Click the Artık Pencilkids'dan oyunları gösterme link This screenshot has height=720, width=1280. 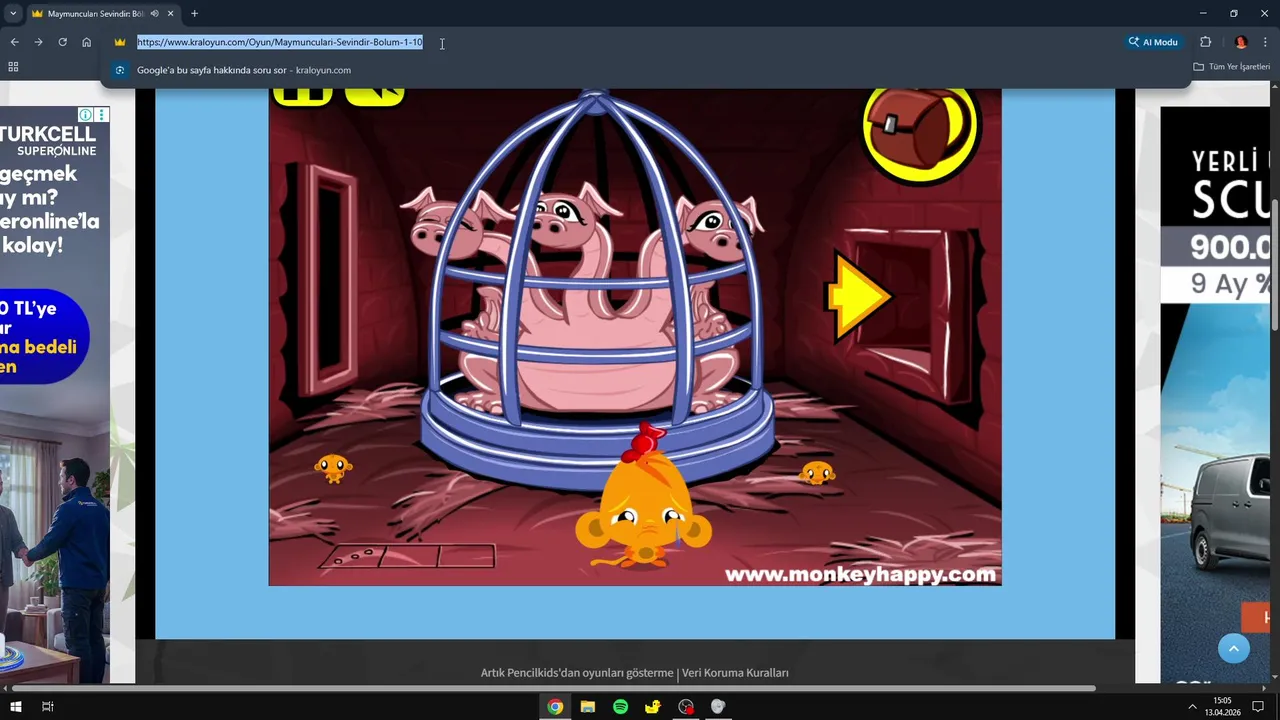pos(577,673)
